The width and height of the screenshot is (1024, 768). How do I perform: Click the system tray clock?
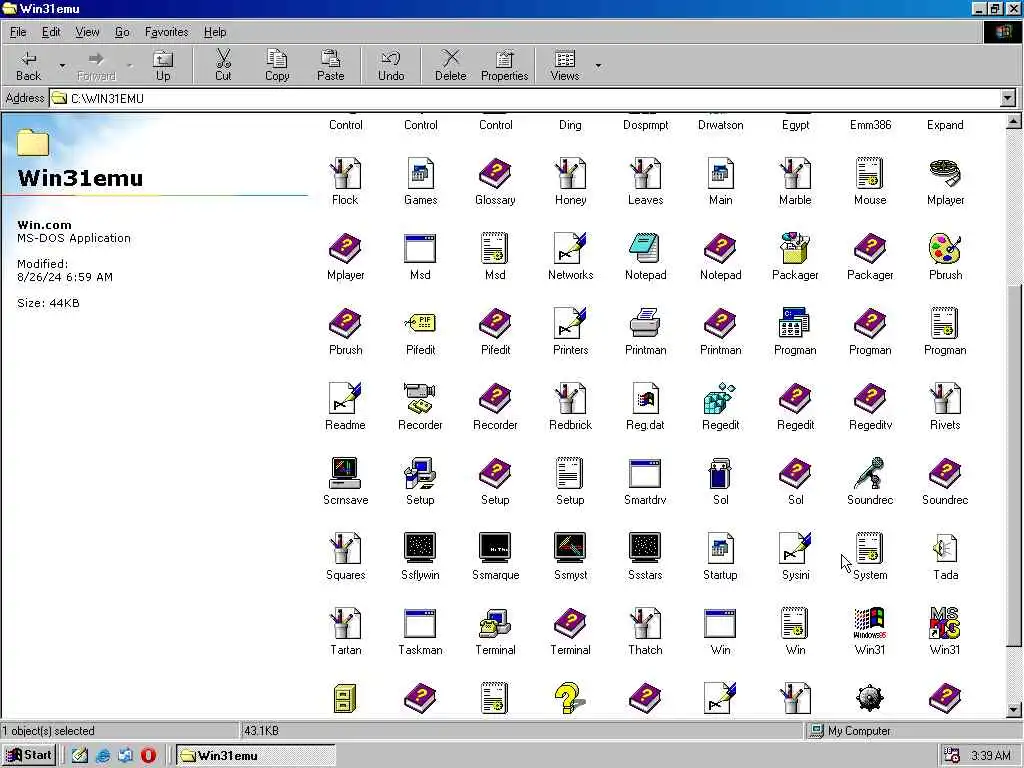tap(991, 756)
